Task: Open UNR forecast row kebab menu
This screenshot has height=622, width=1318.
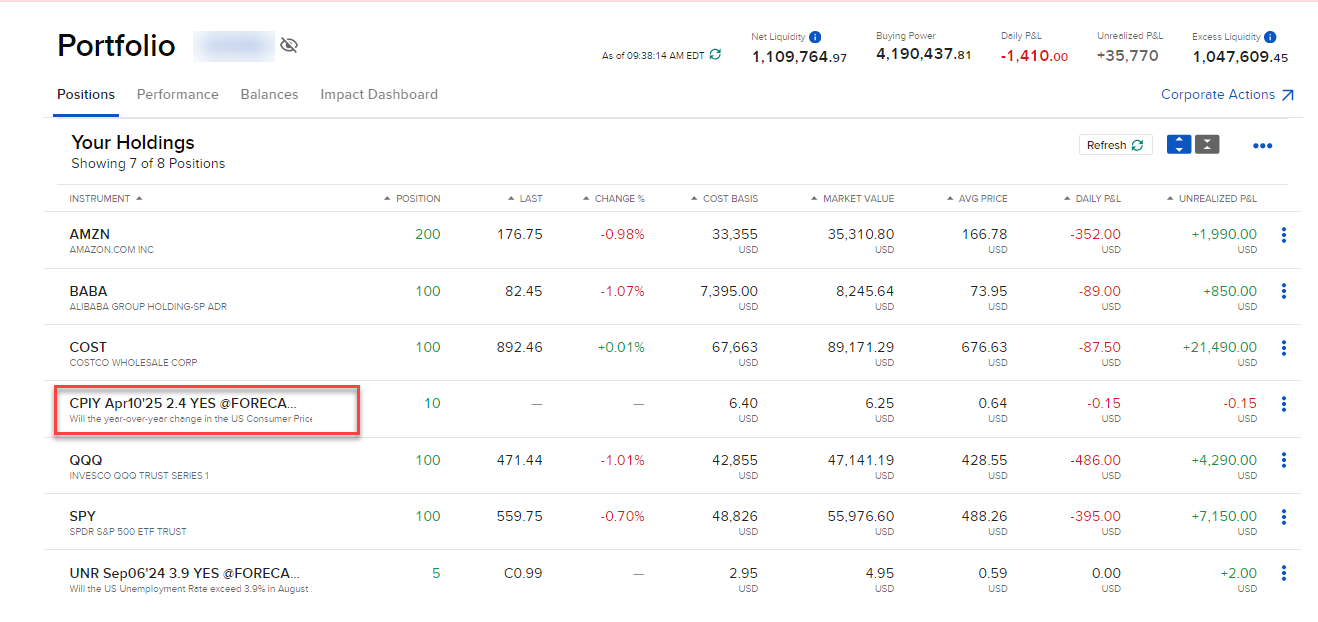Action: 1284,573
